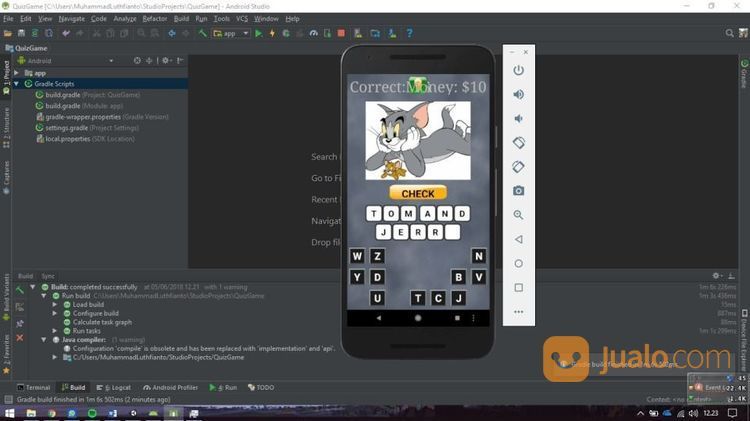Tap the C letter tile in game
The image size is (750, 421).
pyautogui.click(x=438, y=298)
